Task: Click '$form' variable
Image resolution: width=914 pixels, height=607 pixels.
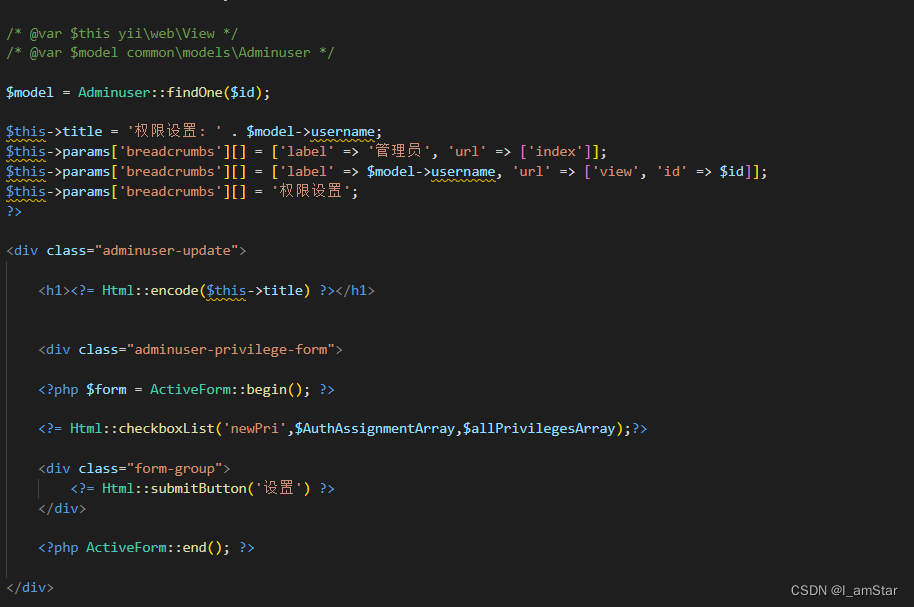Action: pos(106,390)
